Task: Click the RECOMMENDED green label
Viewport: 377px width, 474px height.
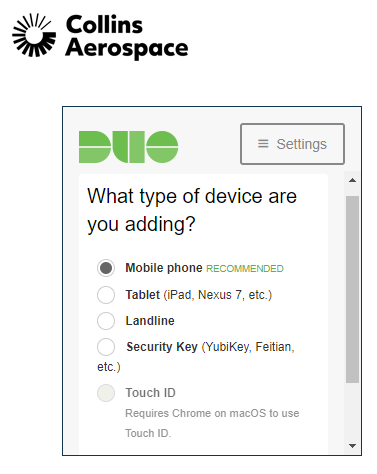Action: [x=245, y=269]
